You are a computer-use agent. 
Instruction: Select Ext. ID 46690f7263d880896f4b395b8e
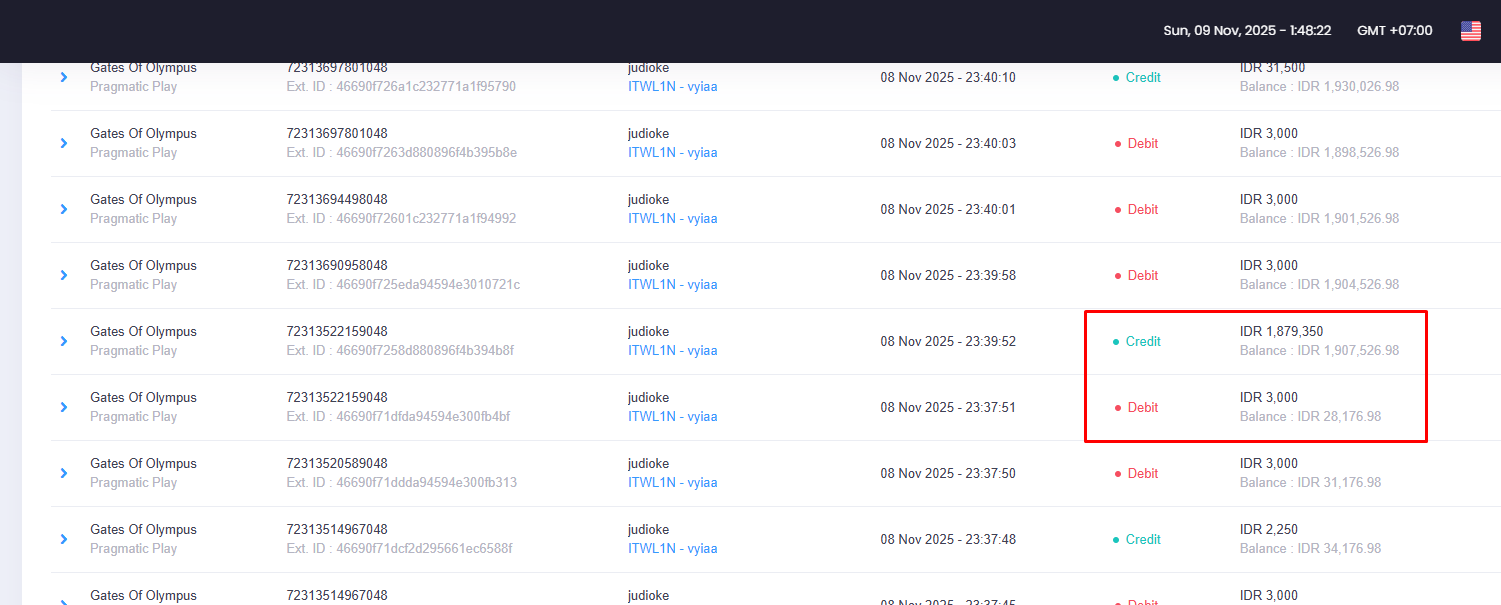401,153
